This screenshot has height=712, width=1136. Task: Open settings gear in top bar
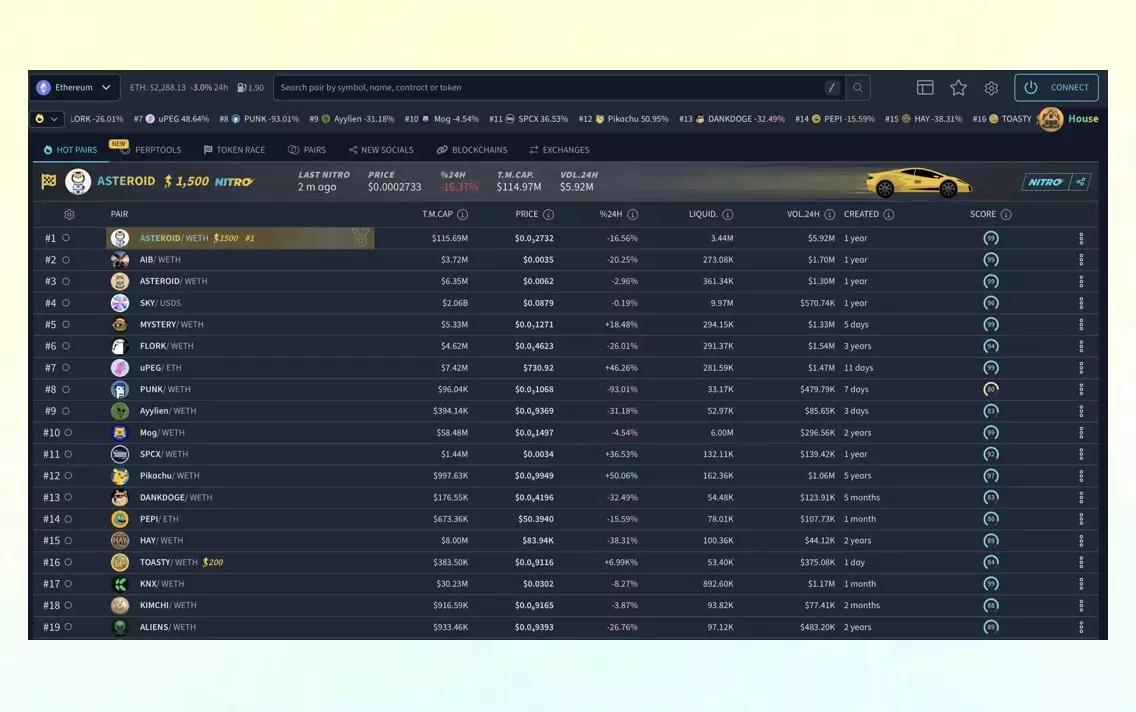coord(991,88)
